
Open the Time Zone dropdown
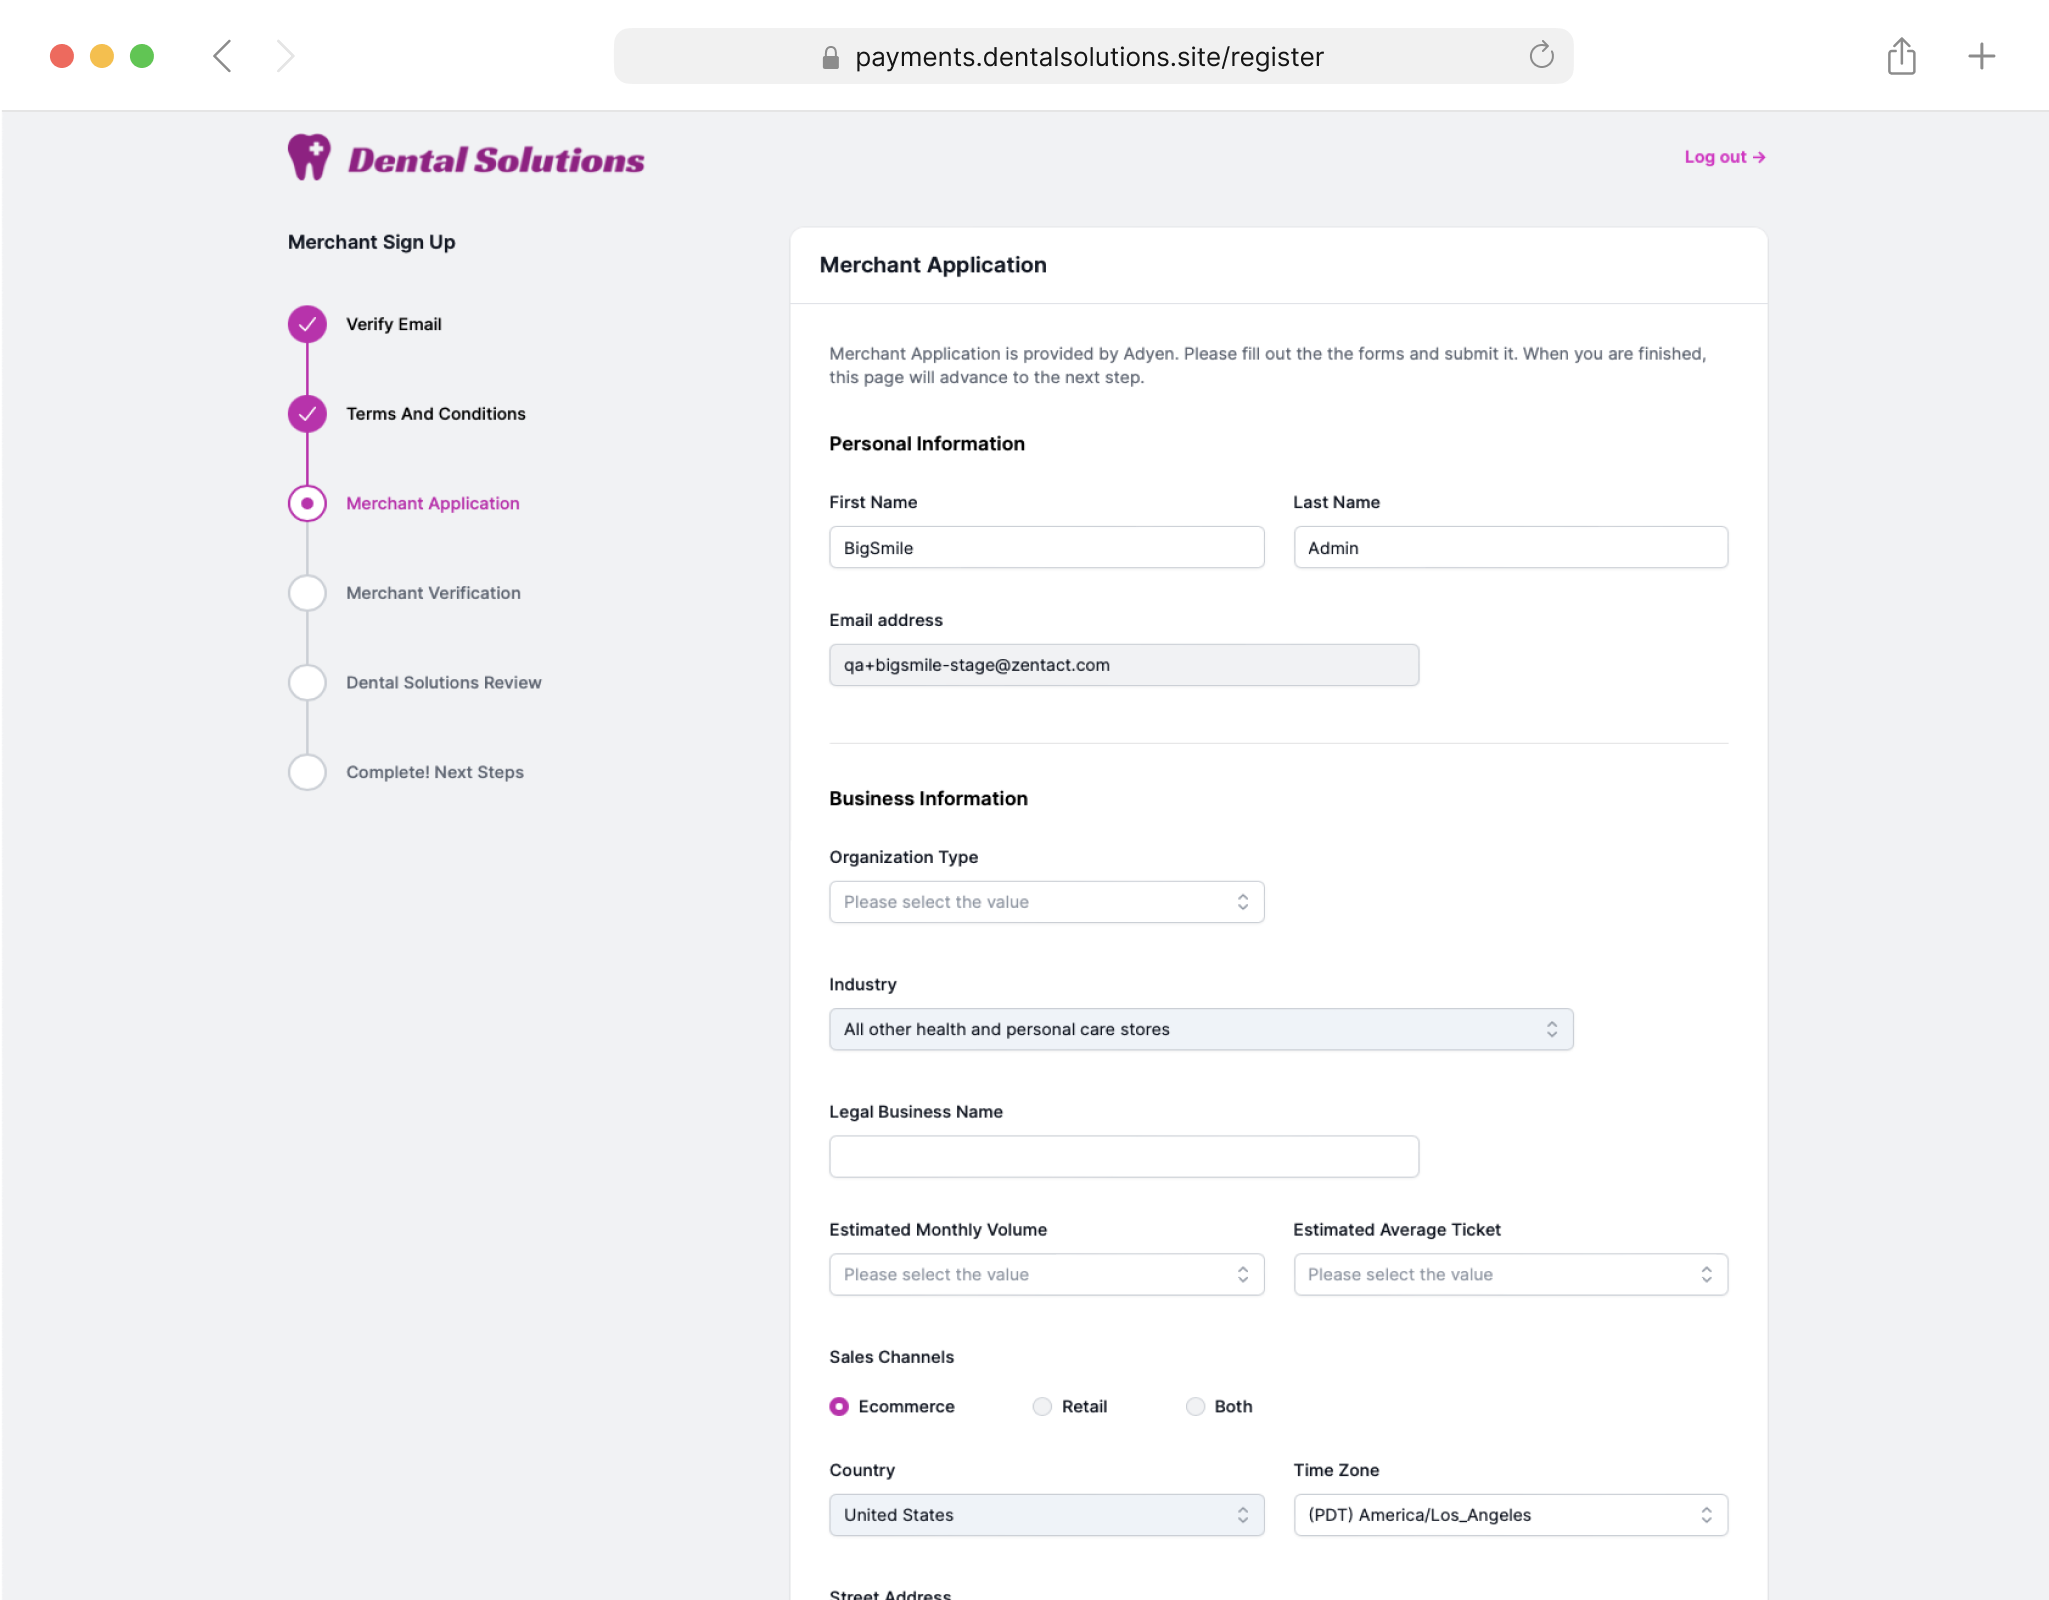click(1510, 1515)
